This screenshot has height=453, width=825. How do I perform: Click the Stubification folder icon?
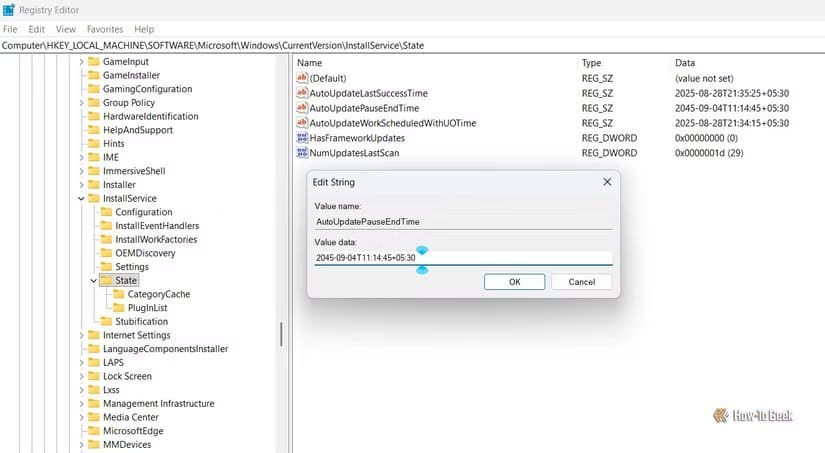[106, 321]
